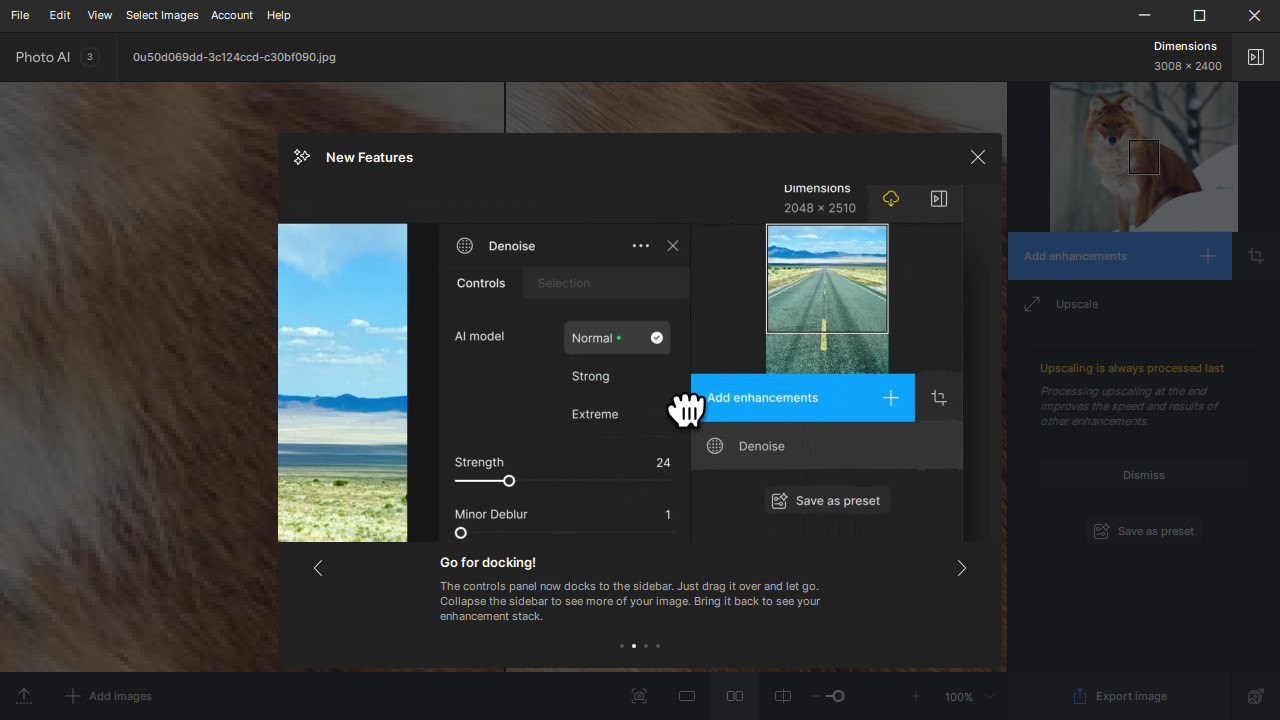Click the crop tool icon beside Add enhancements
This screenshot has width=1280, height=720.
click(x=1256, y=256)
